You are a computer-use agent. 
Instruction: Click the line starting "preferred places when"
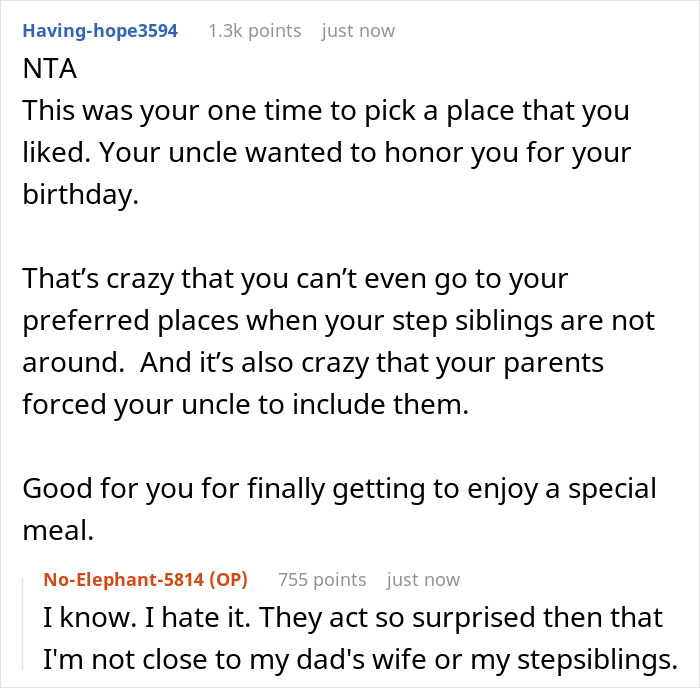point(338,321)
